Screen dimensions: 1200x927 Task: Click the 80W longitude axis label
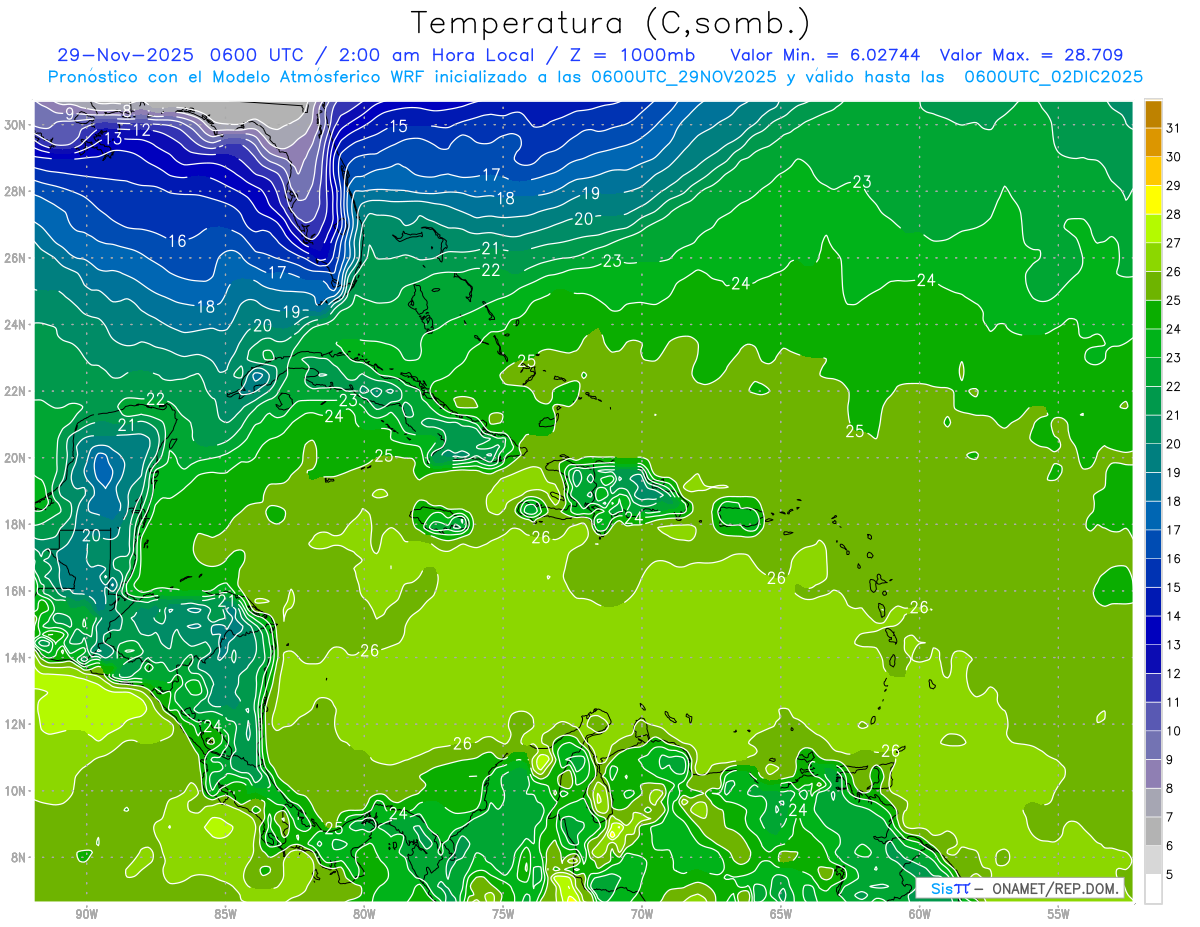pos(364,914)
